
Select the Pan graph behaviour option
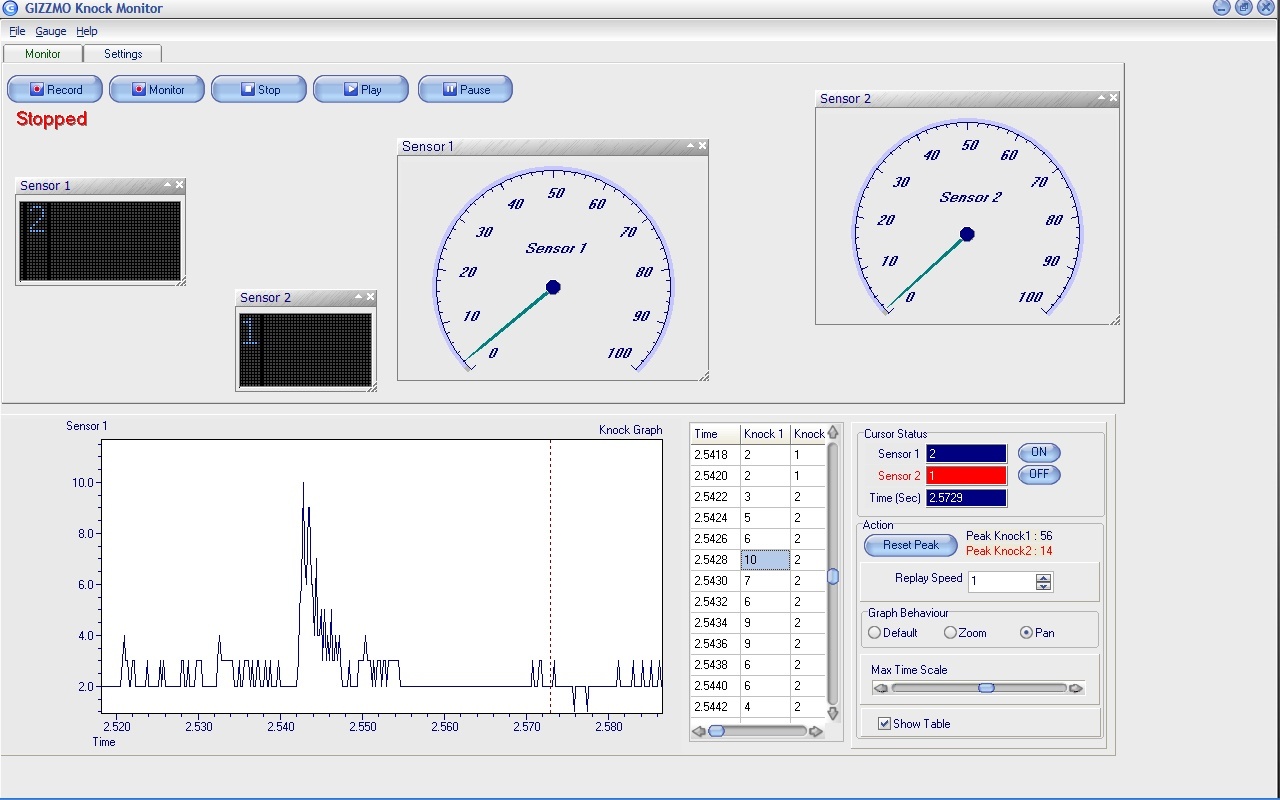1039,633
